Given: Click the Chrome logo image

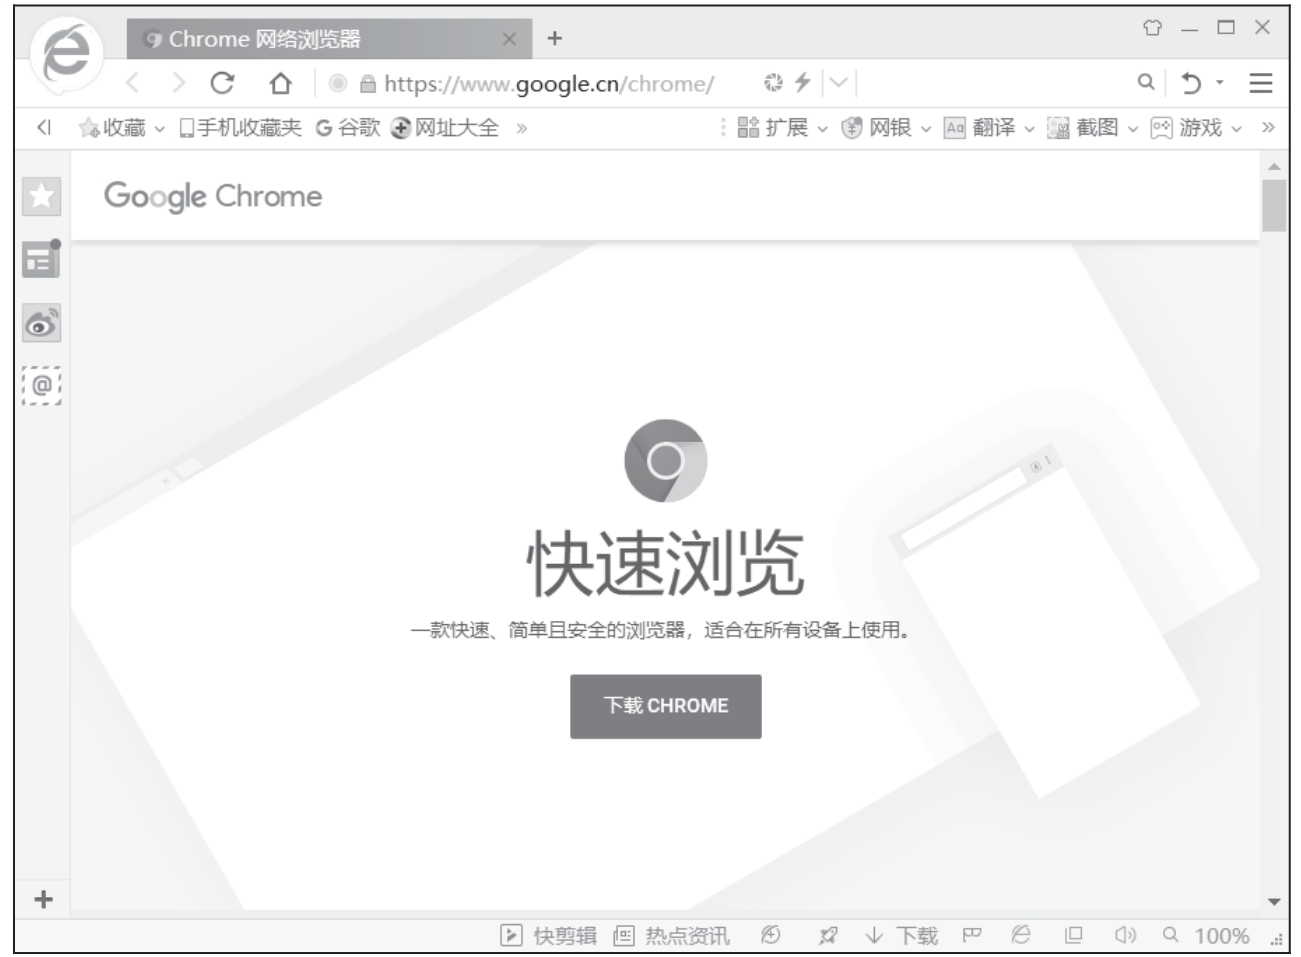Looking at the screenshot, I should 665,461.
